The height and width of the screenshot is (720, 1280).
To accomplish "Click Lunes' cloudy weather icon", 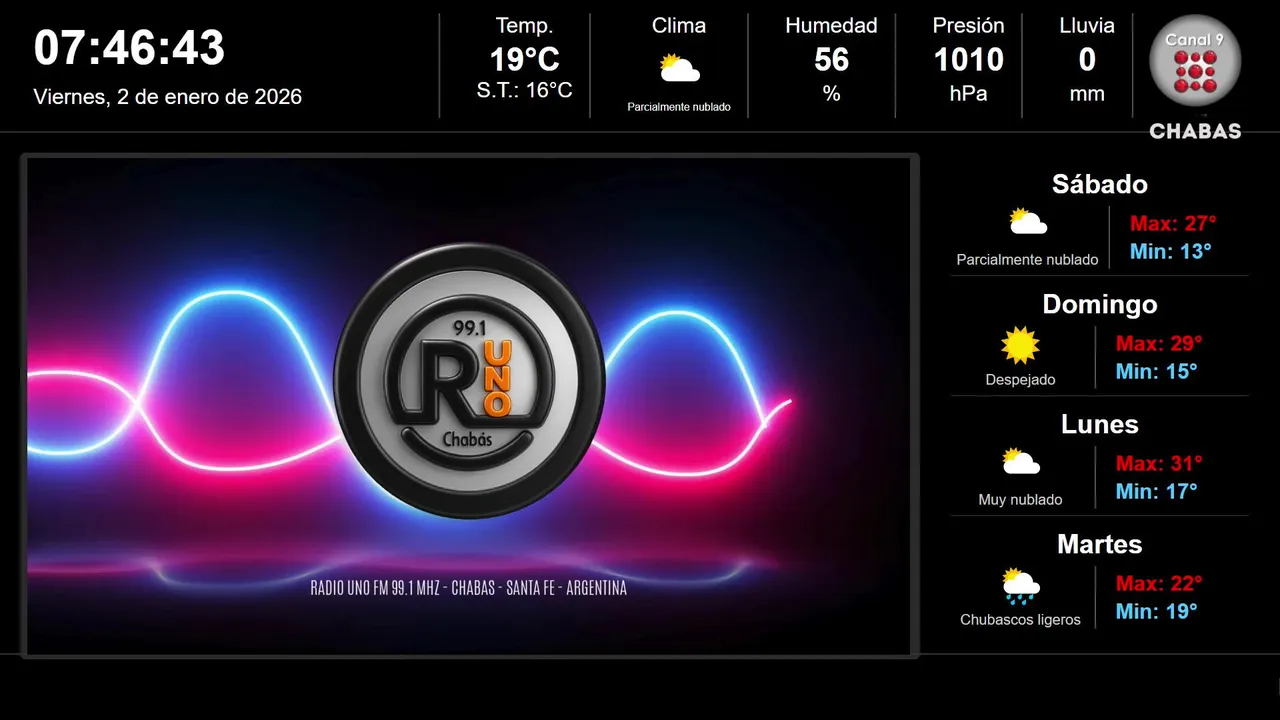I will [x=1021, y=462].
